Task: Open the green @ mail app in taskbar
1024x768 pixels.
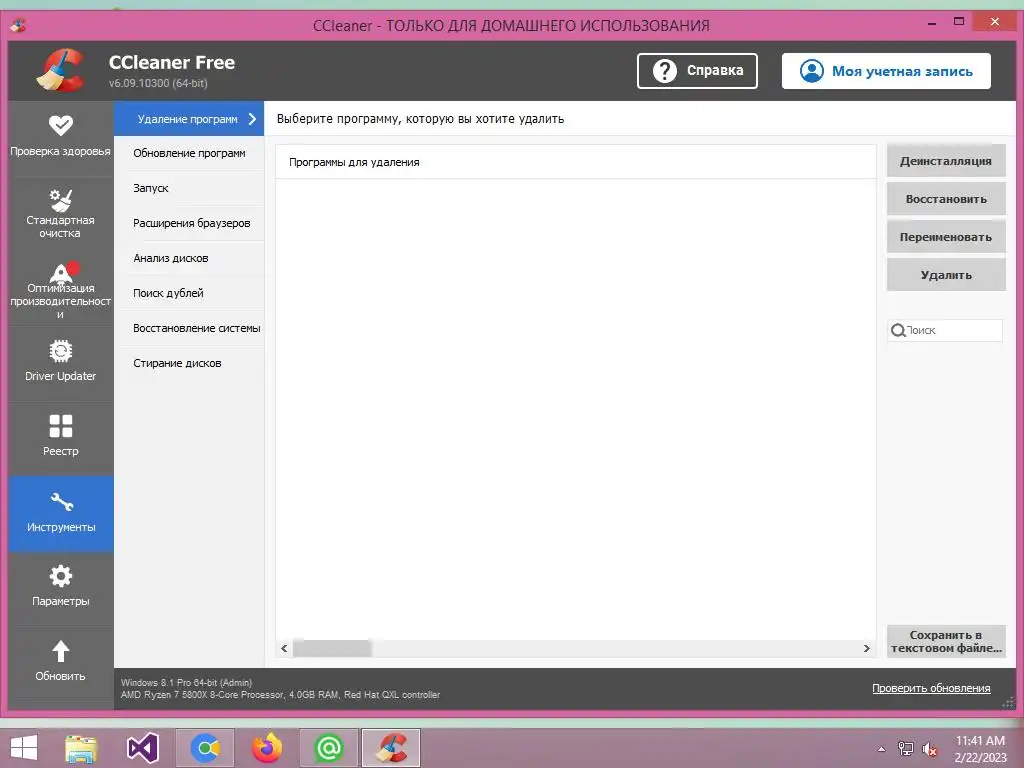Action: click(328, 748)
